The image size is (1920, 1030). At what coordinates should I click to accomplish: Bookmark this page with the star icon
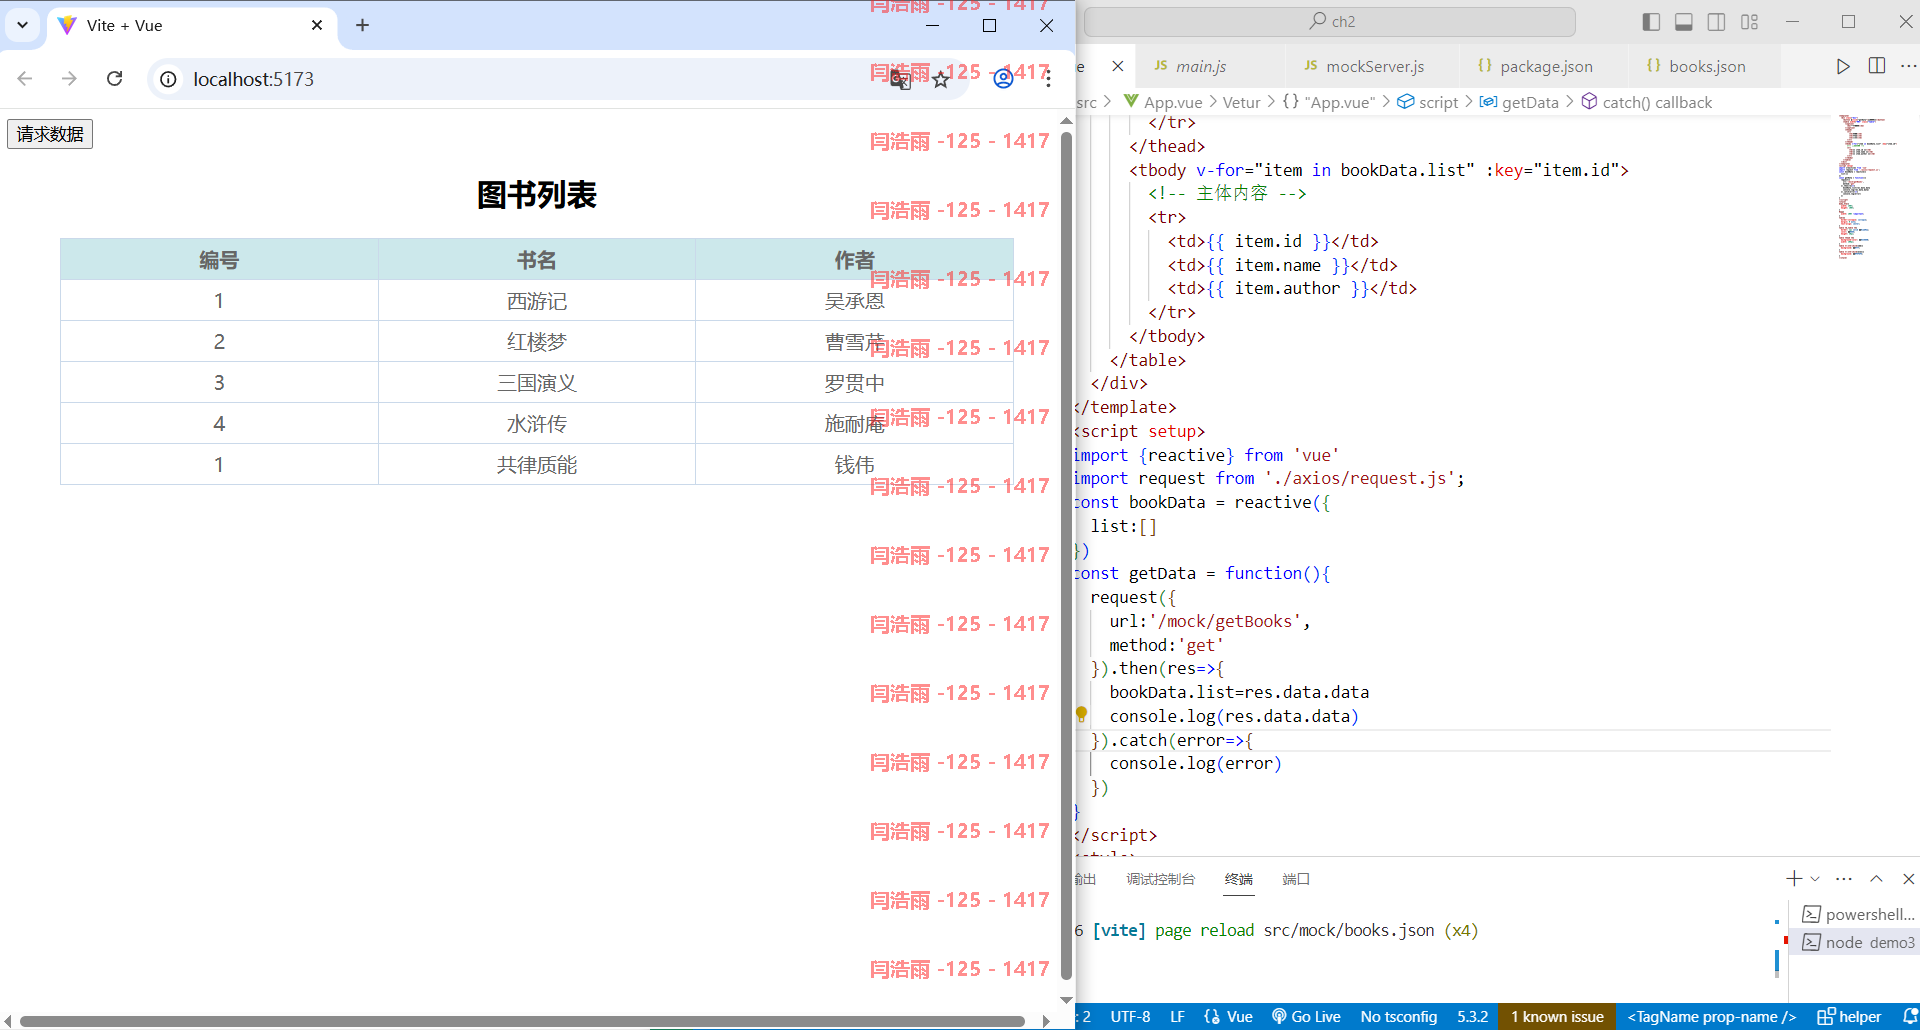[941, 79]
